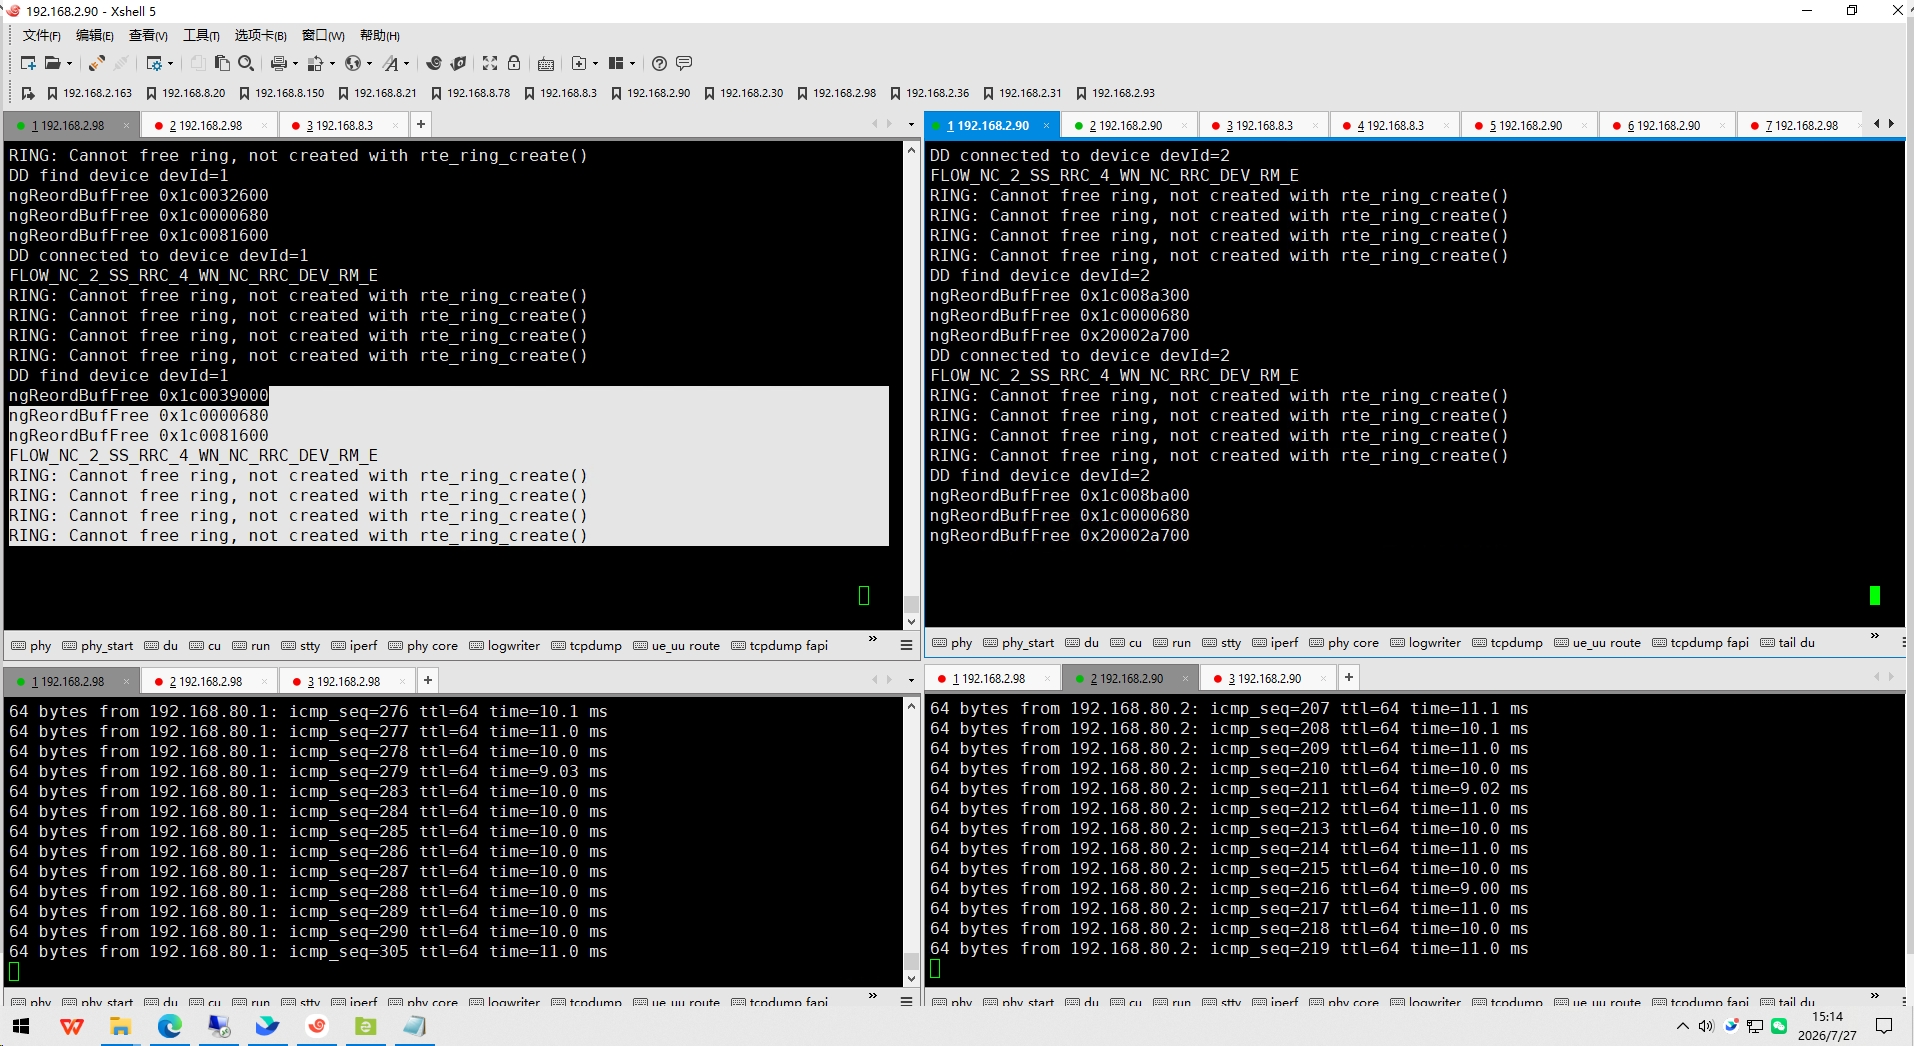Open File Explorer from taskbar
1914x1046 pixels.
[121, 1026]
